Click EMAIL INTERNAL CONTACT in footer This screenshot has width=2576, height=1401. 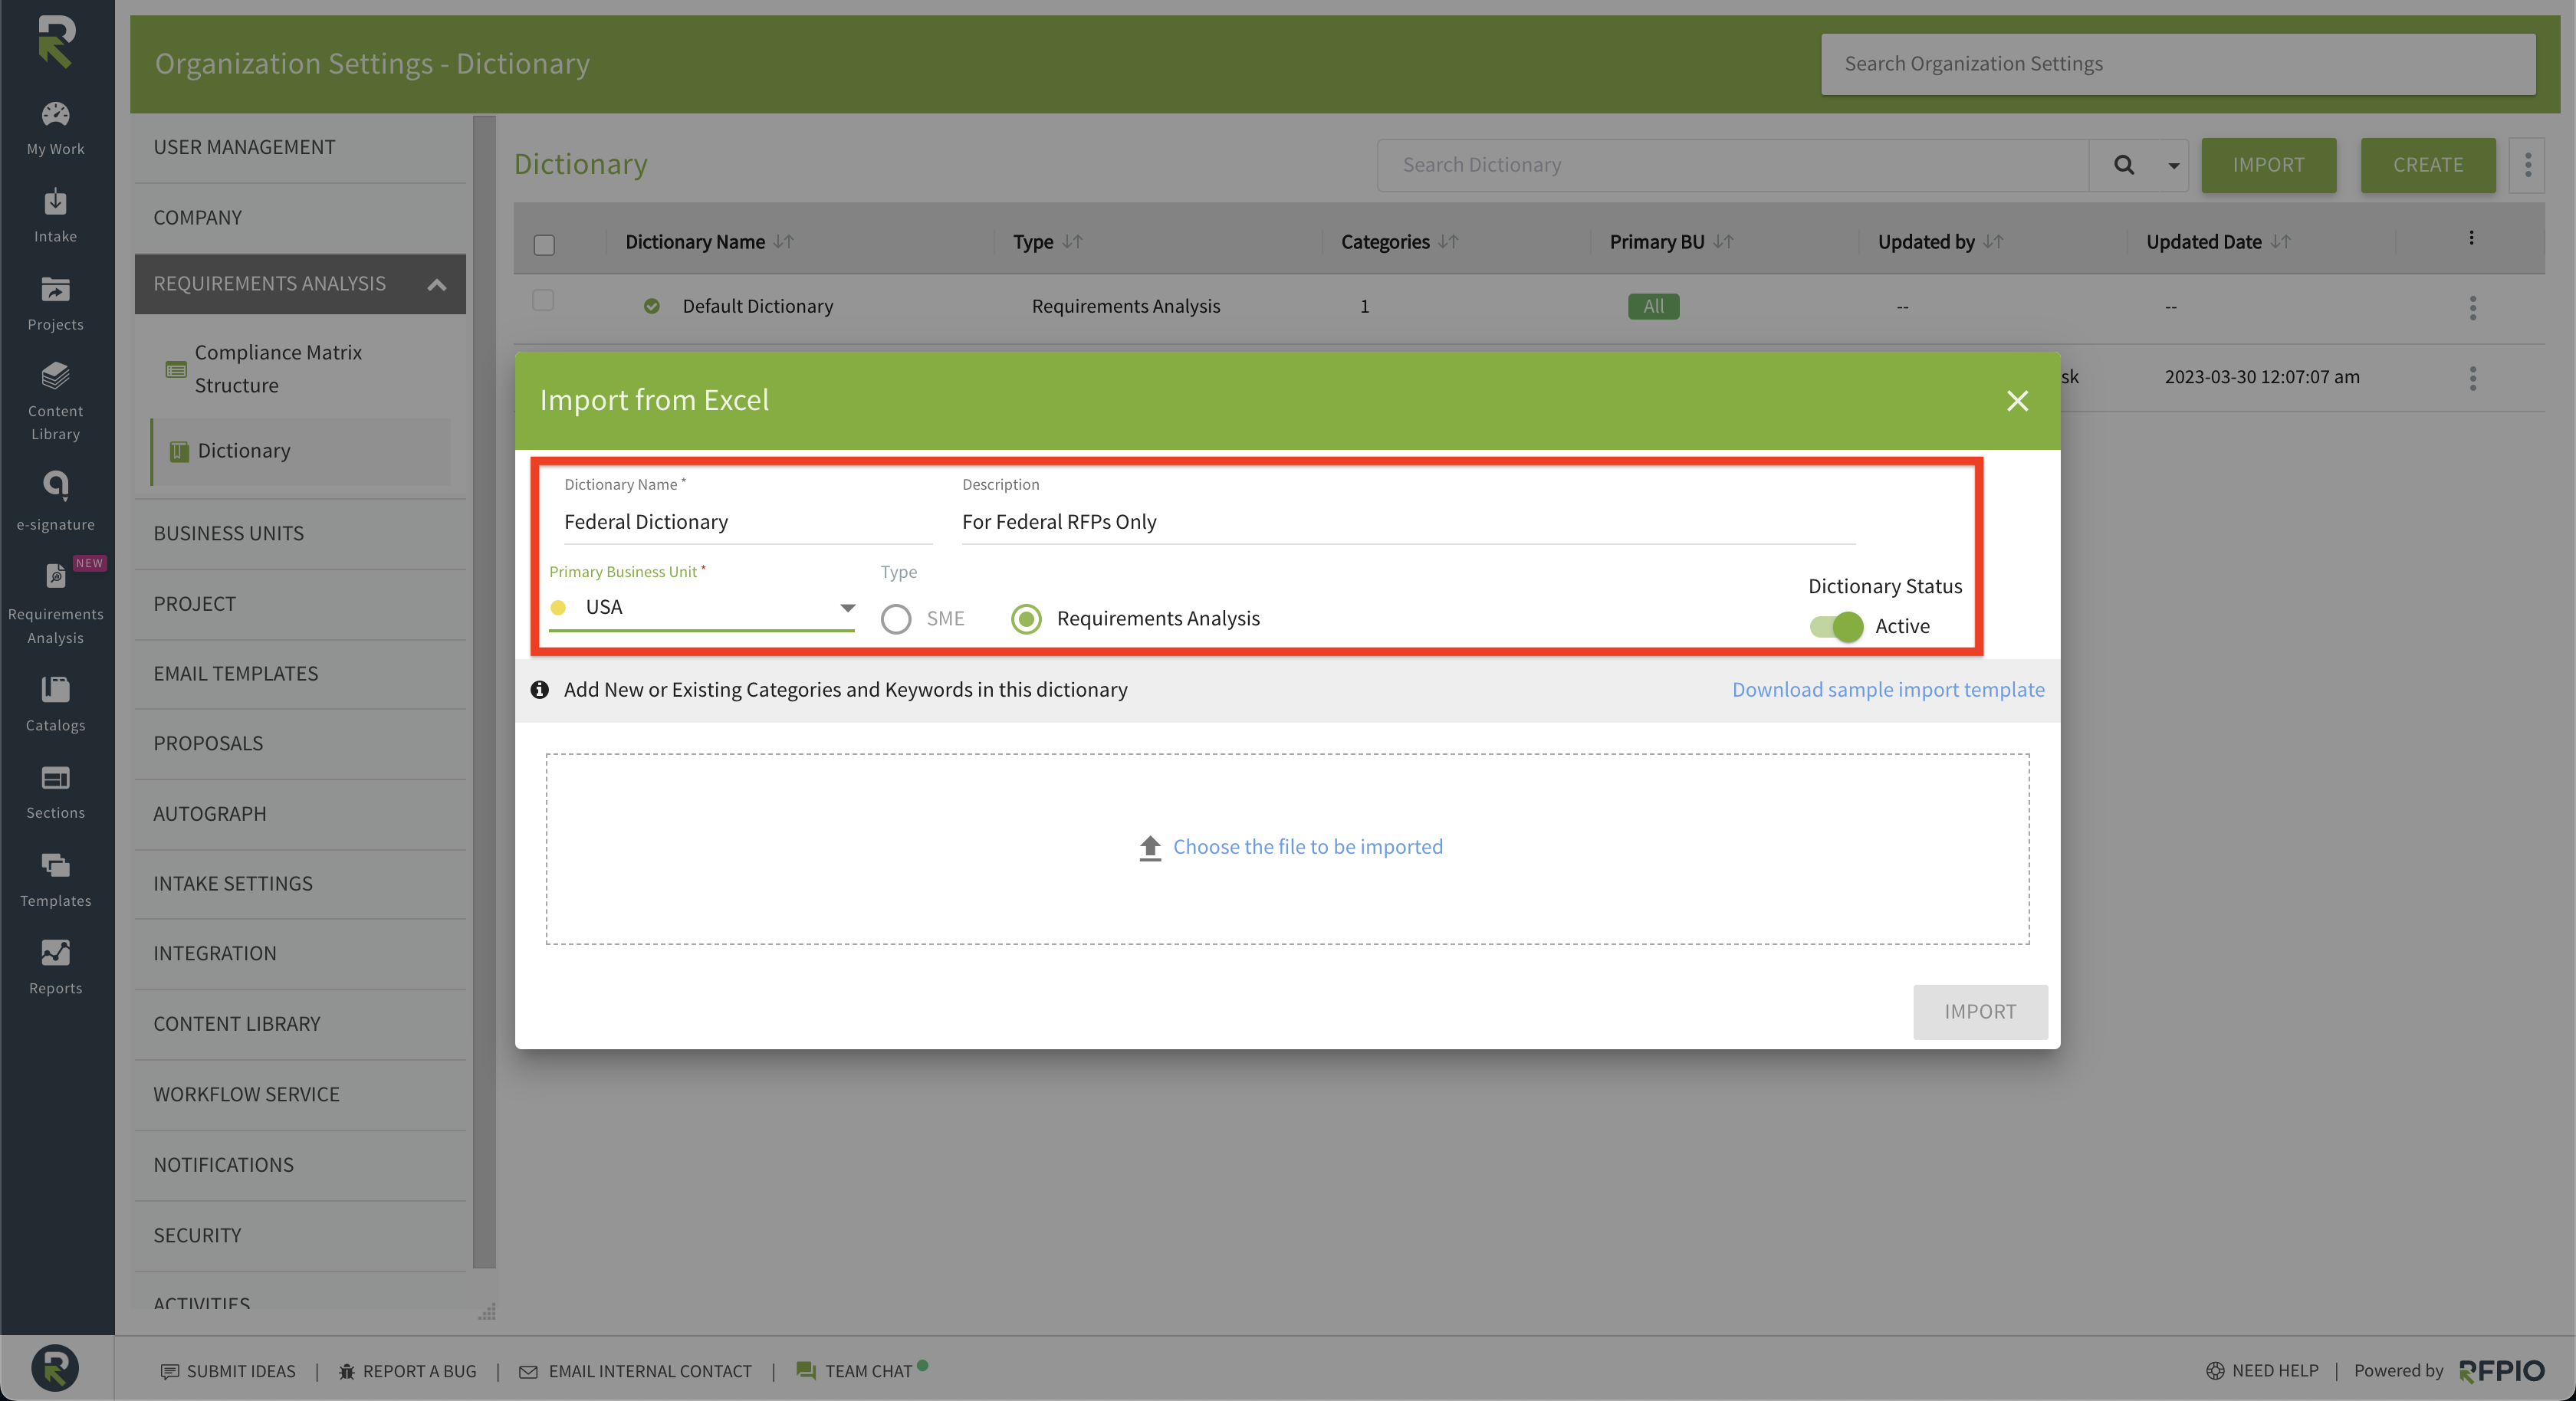(x=636, y=1371)
